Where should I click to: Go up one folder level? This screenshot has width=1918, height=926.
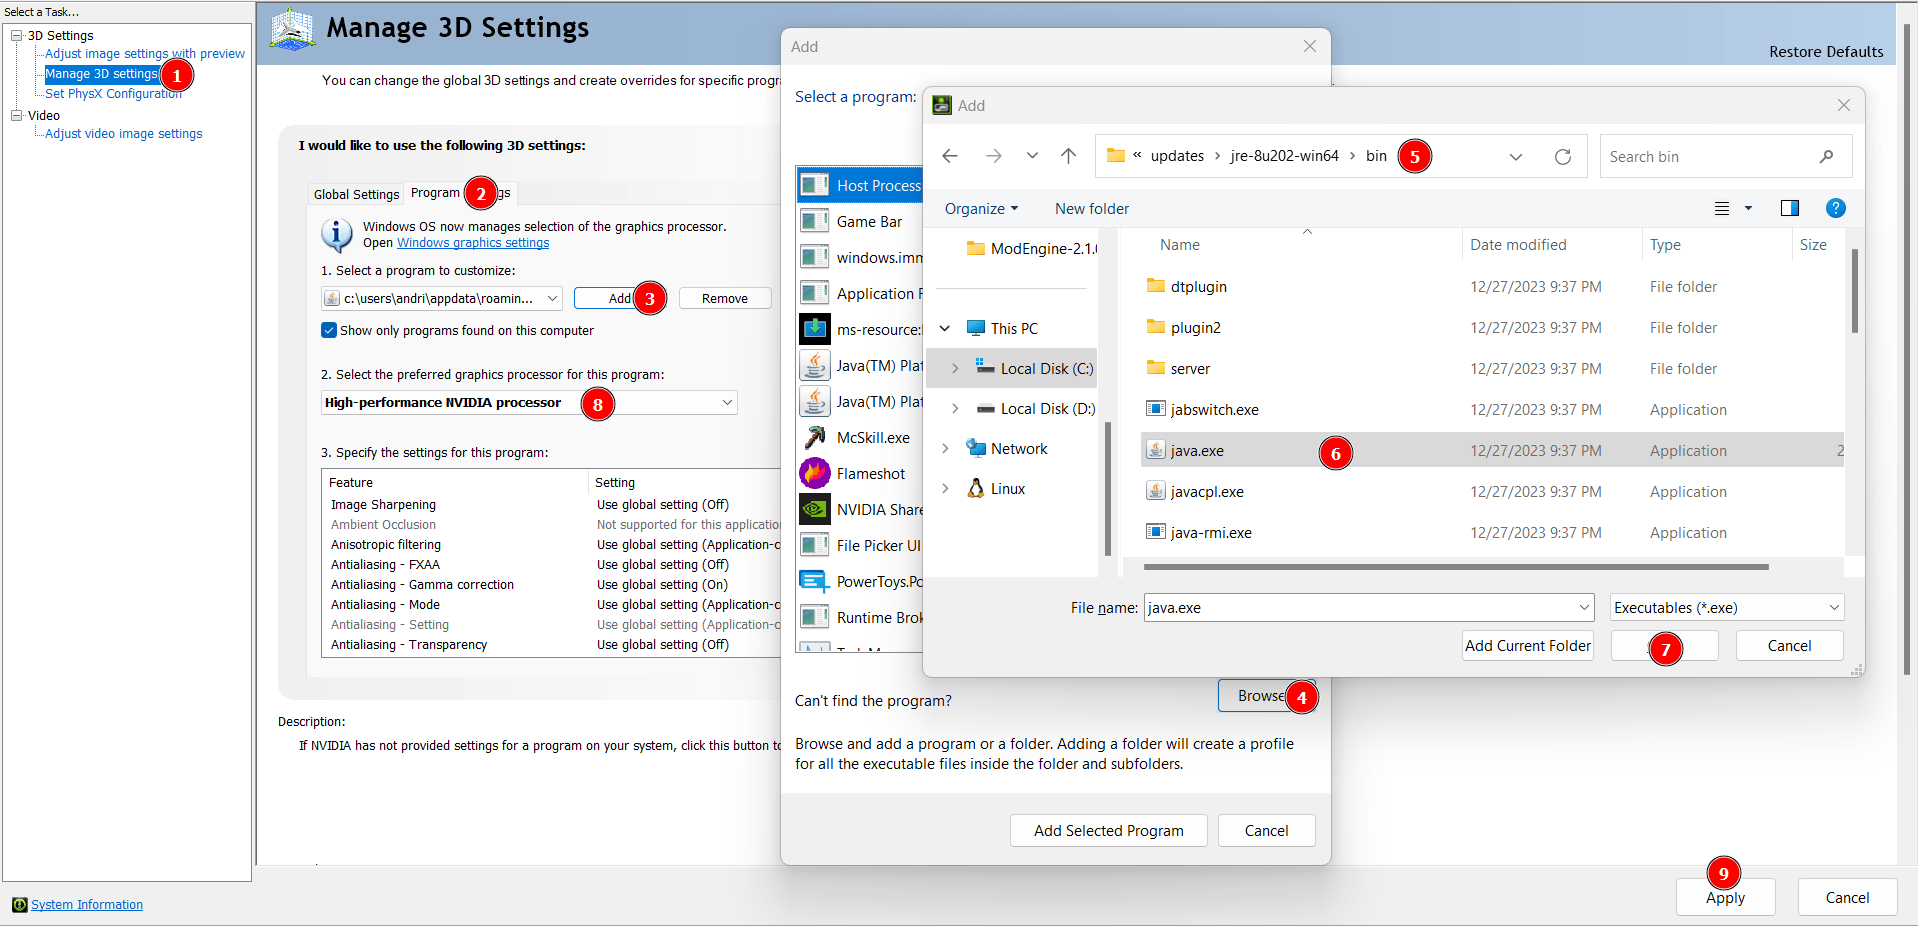click(1068, 156)
